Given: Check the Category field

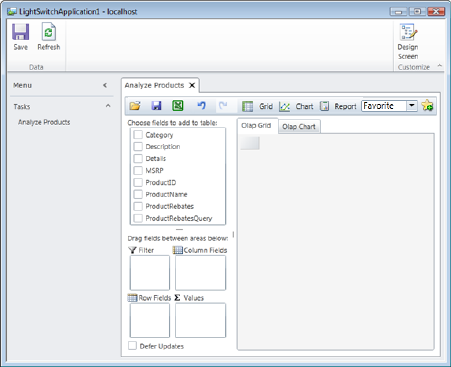Looking at the screenshot, I should click(138, 135).
